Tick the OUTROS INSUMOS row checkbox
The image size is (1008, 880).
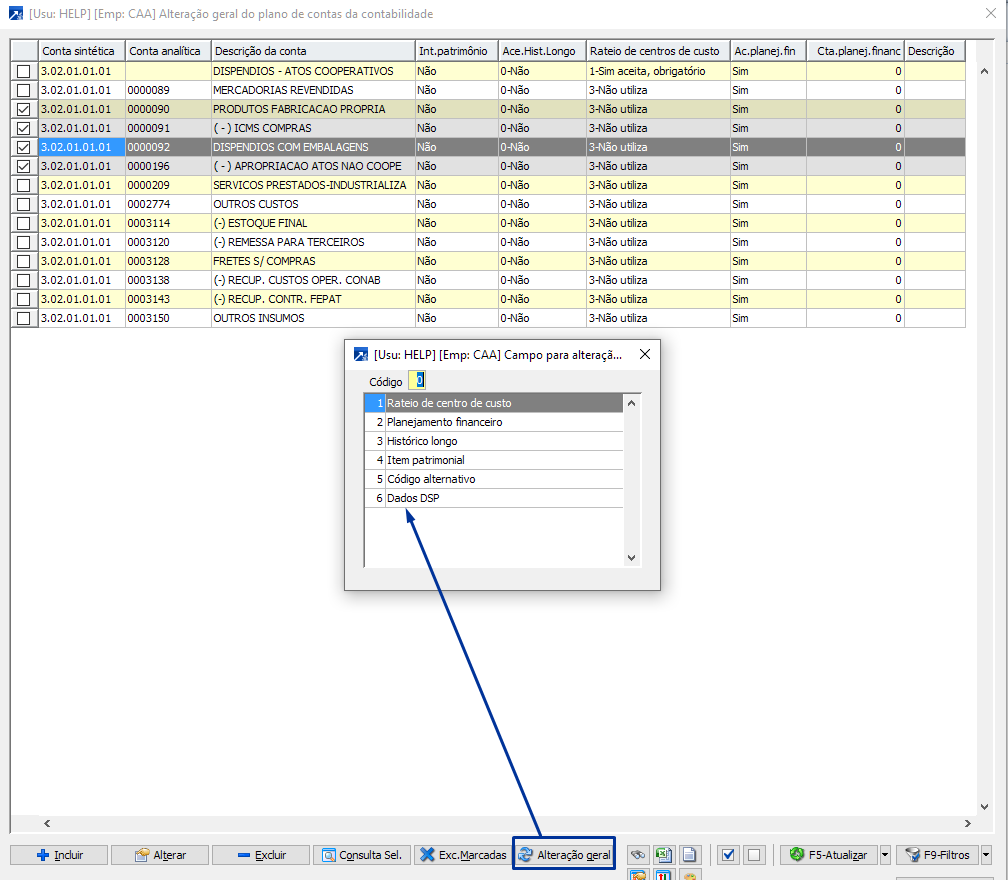pyautogui.click(x=24, y=318)
